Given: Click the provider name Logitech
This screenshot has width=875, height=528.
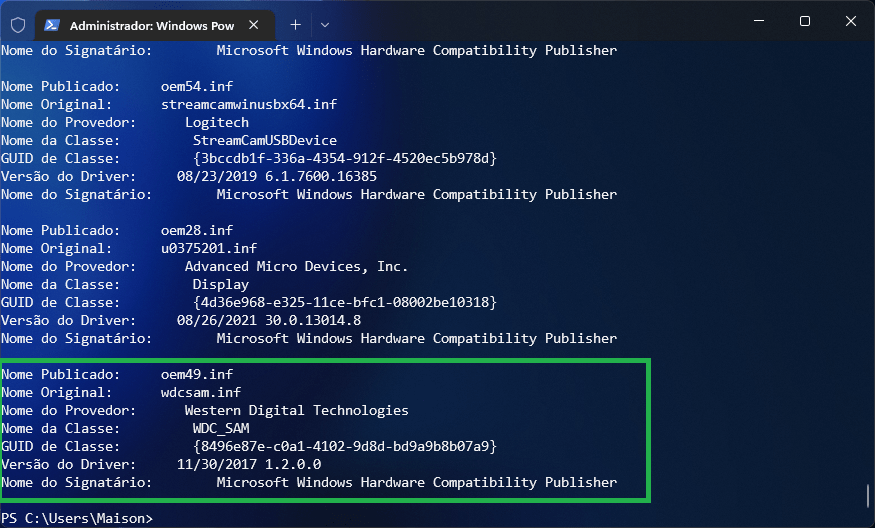Looking at the screenshot, I should [x=217, y=122].
